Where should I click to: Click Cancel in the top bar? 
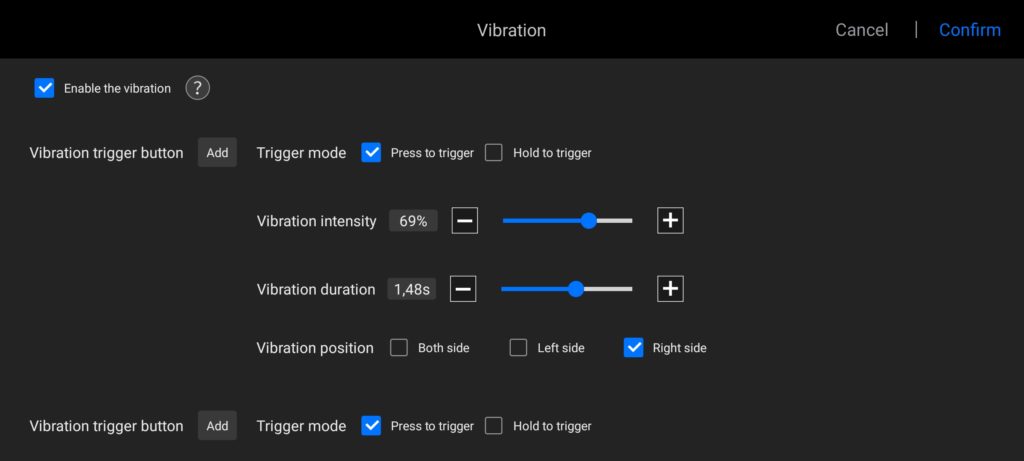[x=861, y=30]
